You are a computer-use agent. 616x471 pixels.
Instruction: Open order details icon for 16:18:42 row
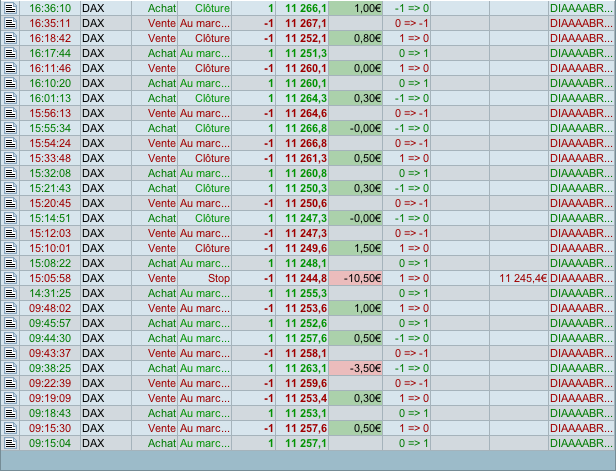tap(11, 38)
